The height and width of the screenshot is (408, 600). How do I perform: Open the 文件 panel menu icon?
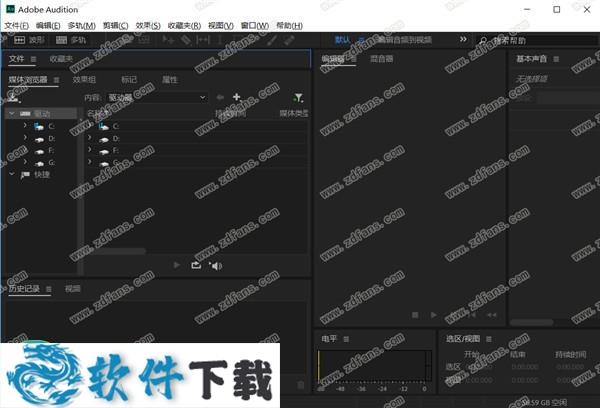click(33, 59)
